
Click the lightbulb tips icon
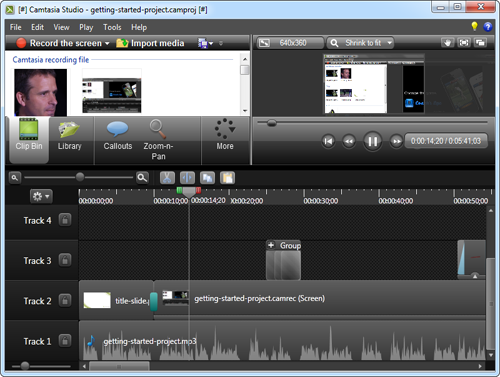pyautogui.click(x=474, y=26)
